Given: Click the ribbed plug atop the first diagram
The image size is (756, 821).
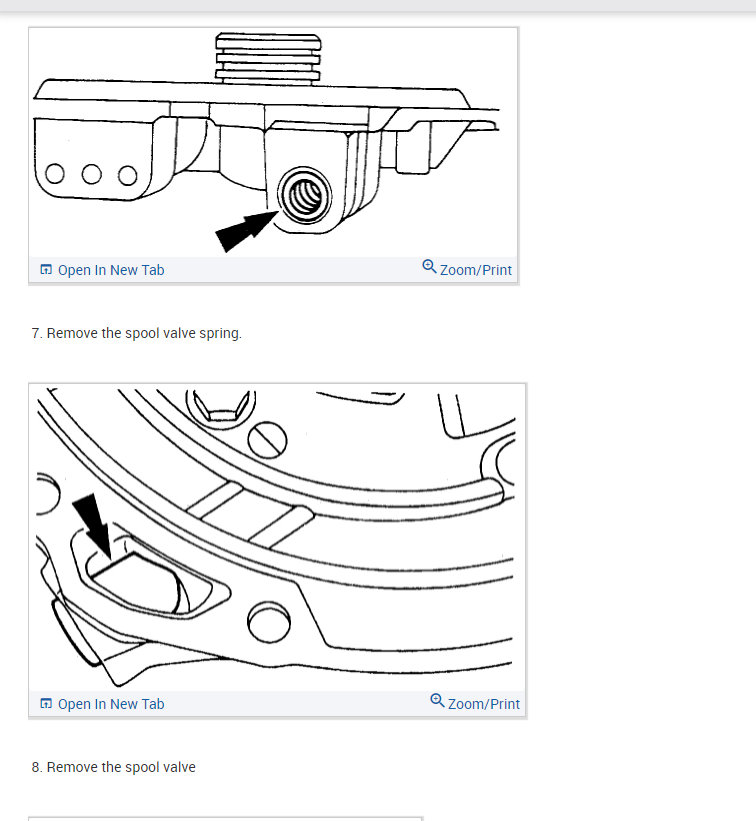Looking at the screenshot, I should click(268, 58).
